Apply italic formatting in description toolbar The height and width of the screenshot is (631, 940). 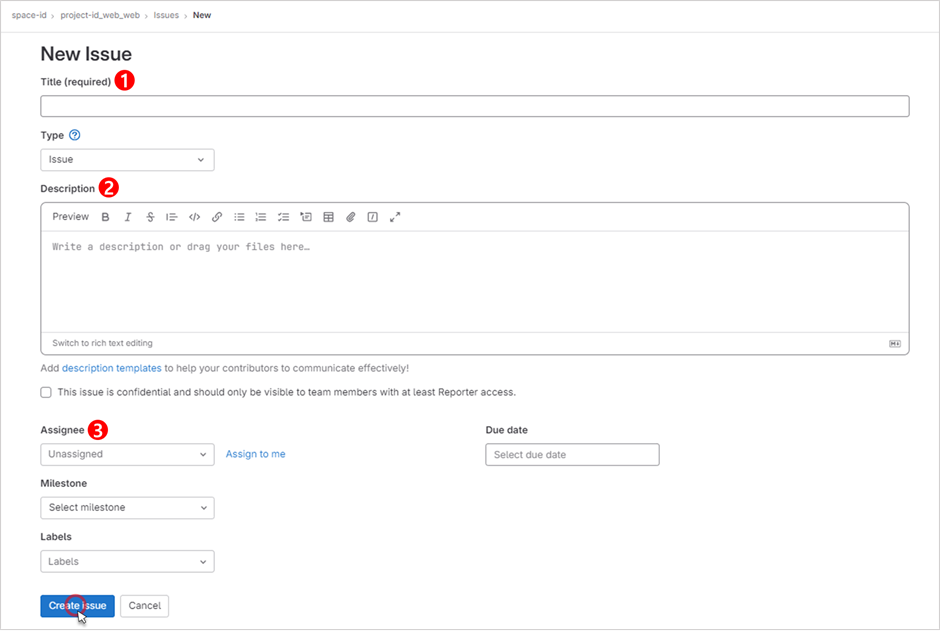[x=128, y=217]
